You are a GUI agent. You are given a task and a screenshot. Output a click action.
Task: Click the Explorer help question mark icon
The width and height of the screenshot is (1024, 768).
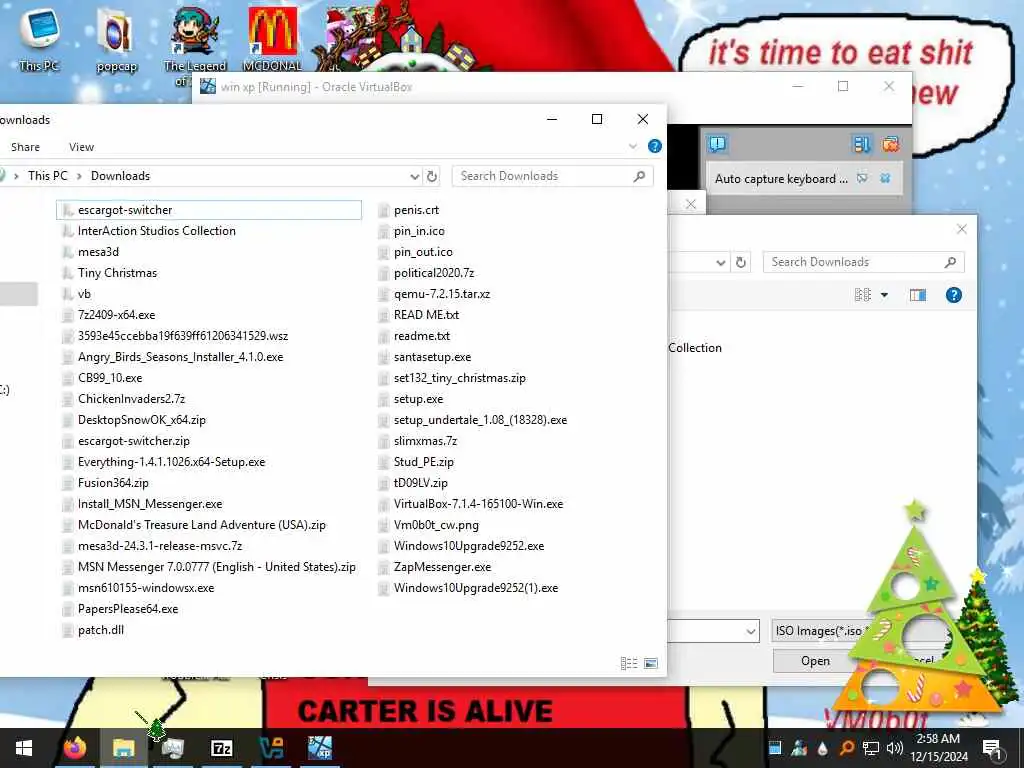(654, 146)
